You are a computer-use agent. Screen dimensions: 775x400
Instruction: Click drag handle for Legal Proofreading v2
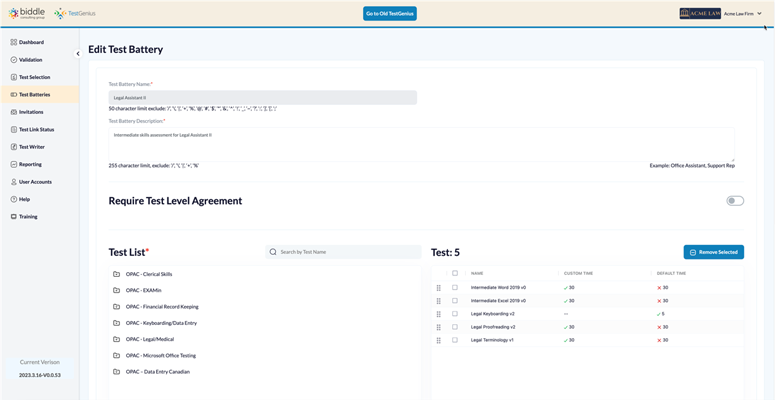438,327
